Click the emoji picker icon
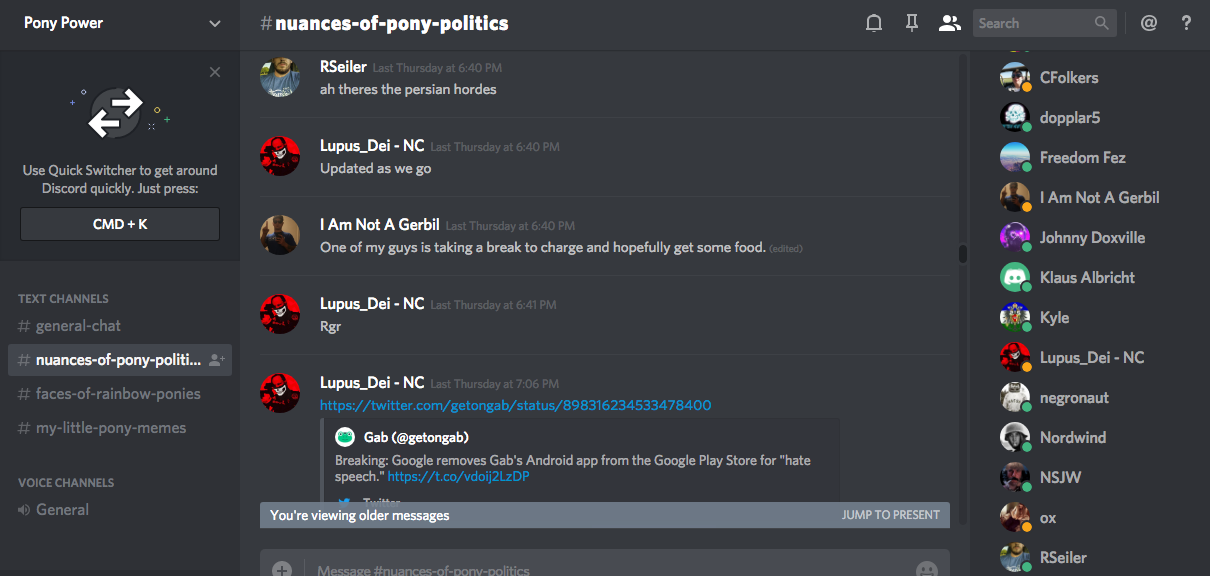Screen dimensions: 1210x576 [x=927, y=569]
